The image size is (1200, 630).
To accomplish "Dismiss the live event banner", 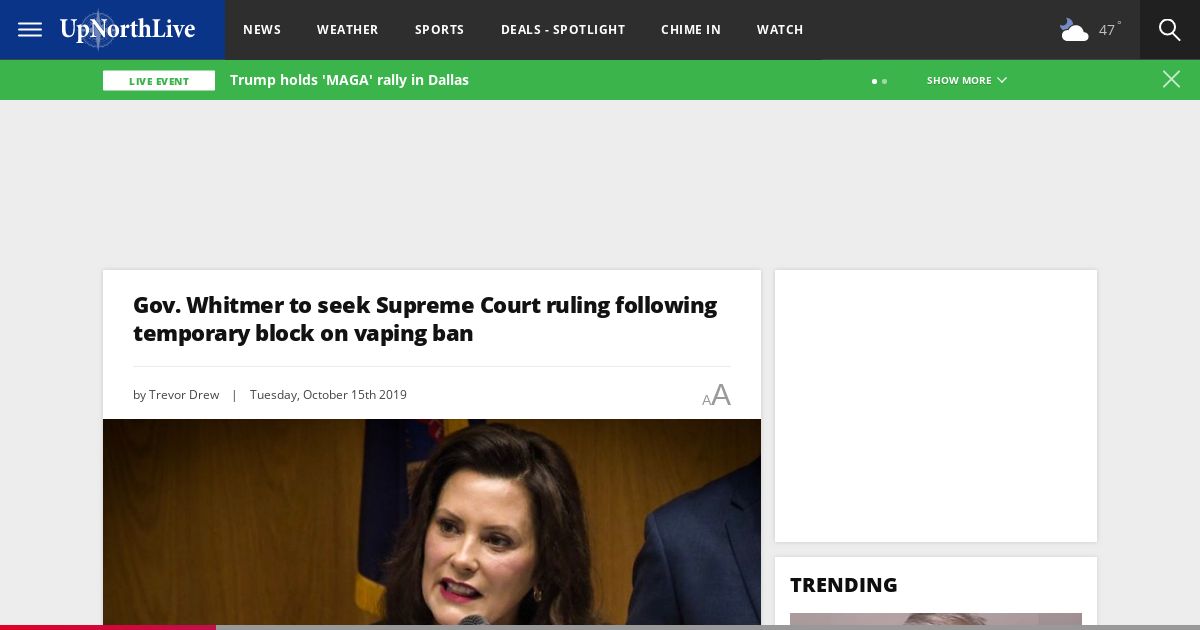I will pos(1171,80).
